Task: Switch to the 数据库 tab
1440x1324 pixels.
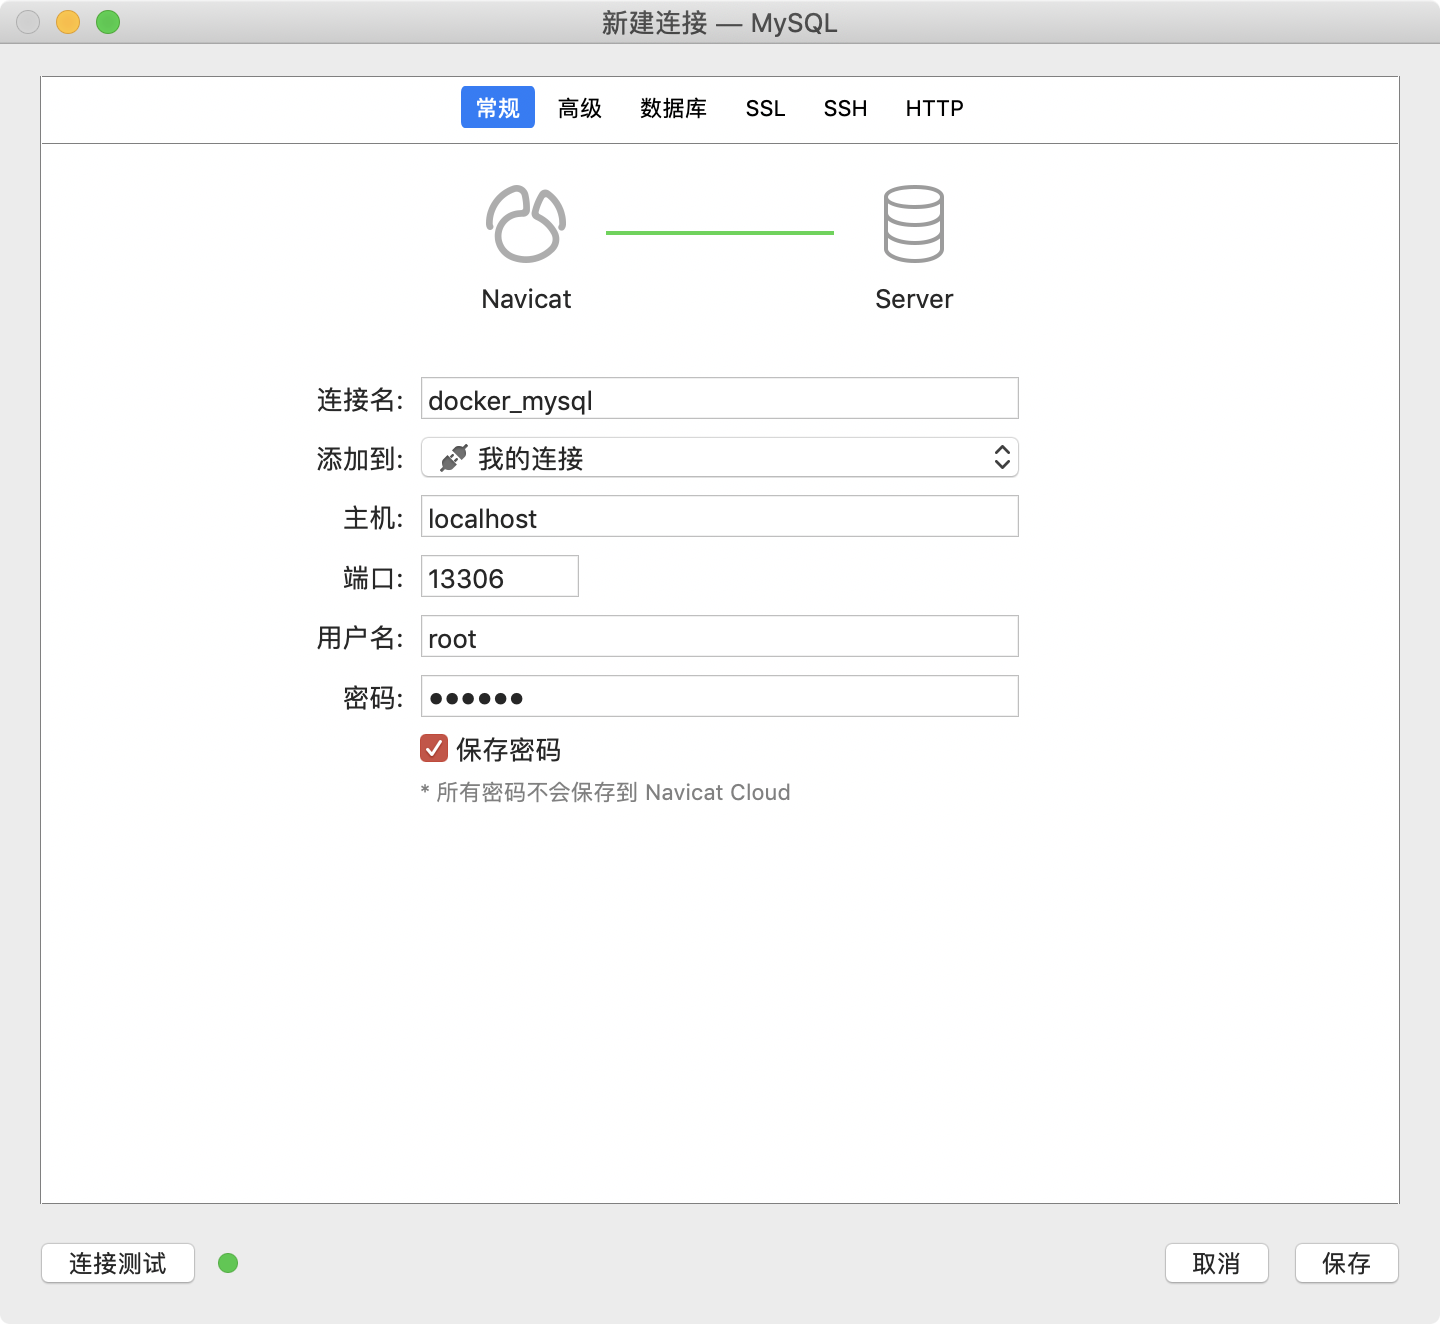Action: pyautogui.click(x=672, y=108)
